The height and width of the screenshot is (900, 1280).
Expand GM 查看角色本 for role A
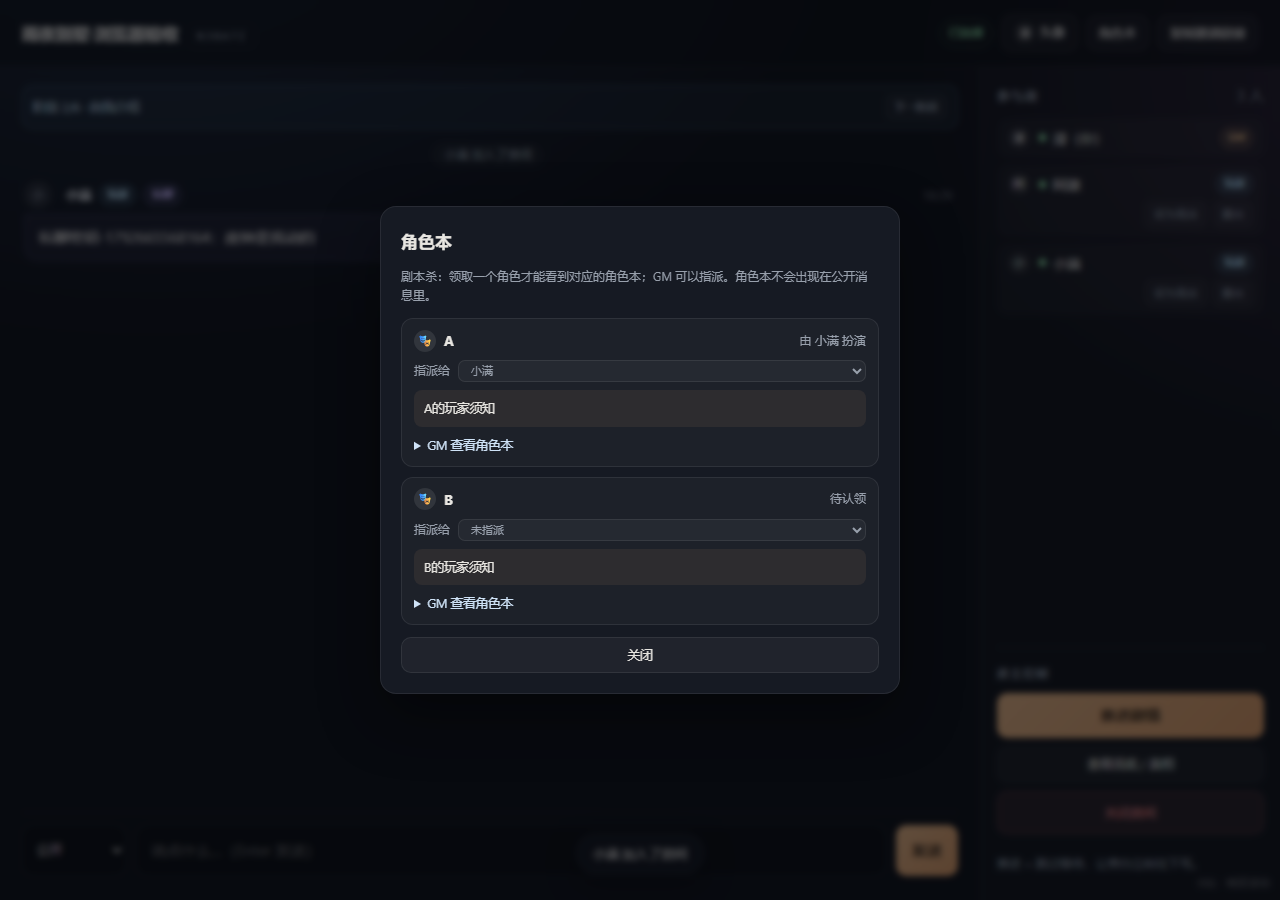coord(464,445)
